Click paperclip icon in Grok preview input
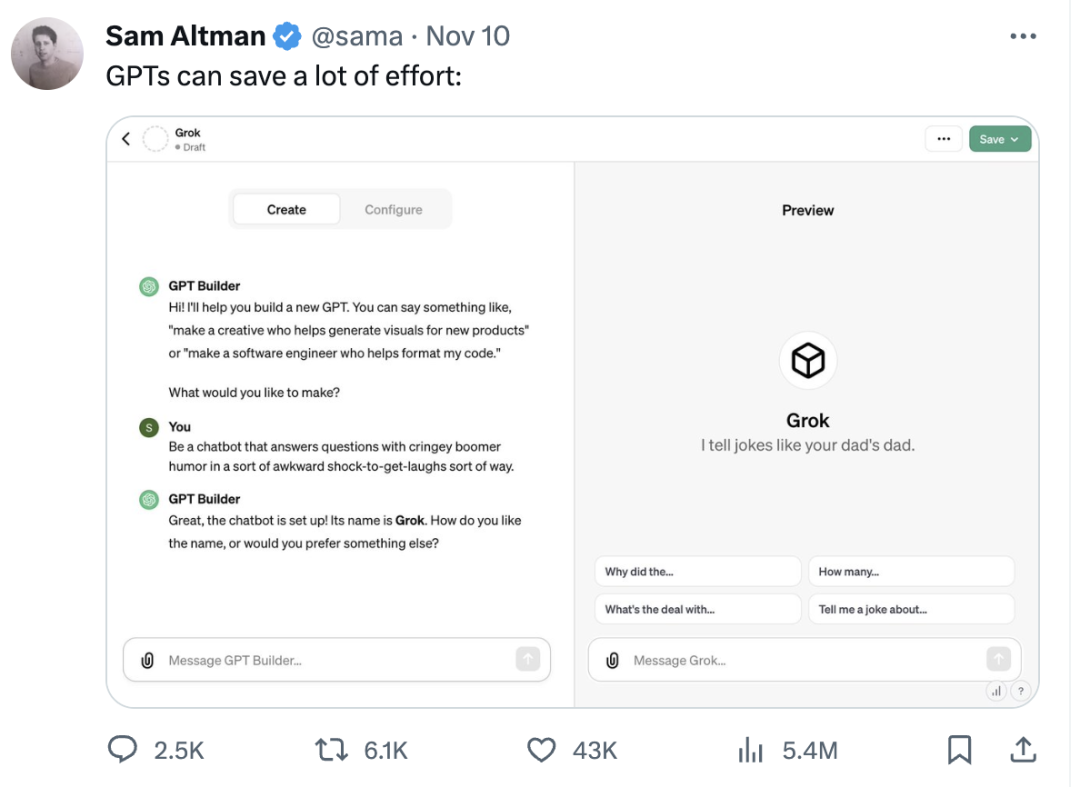Image resolution: width=1080 pixels, height=787 pixels. [x=613, y=660]
